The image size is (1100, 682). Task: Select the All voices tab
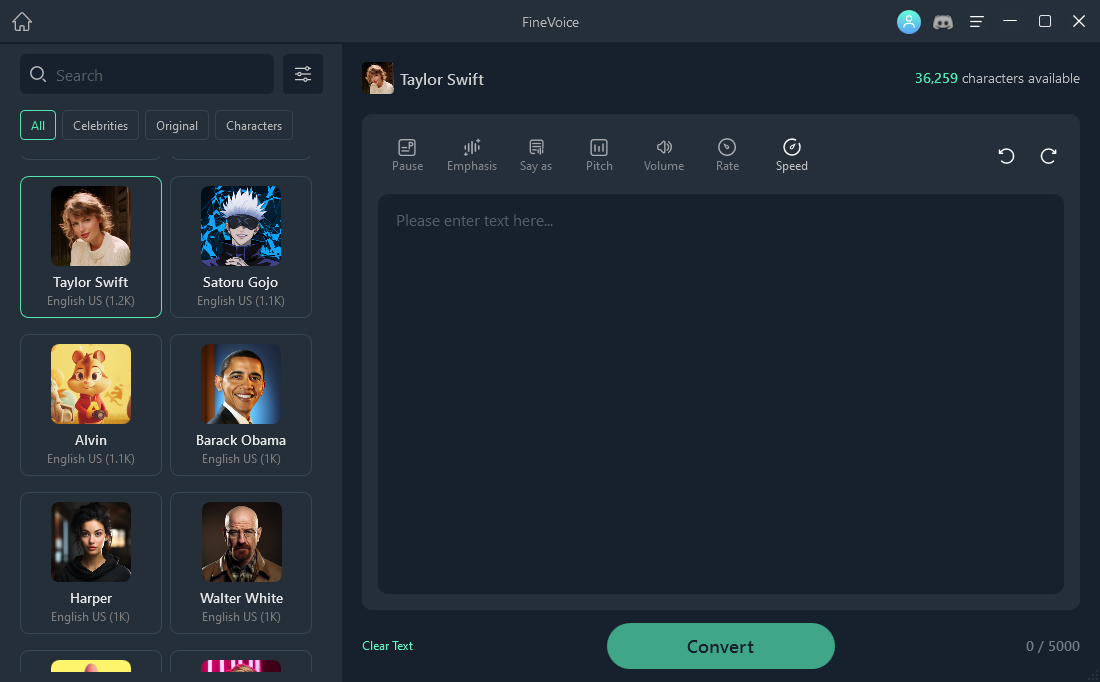38,126
